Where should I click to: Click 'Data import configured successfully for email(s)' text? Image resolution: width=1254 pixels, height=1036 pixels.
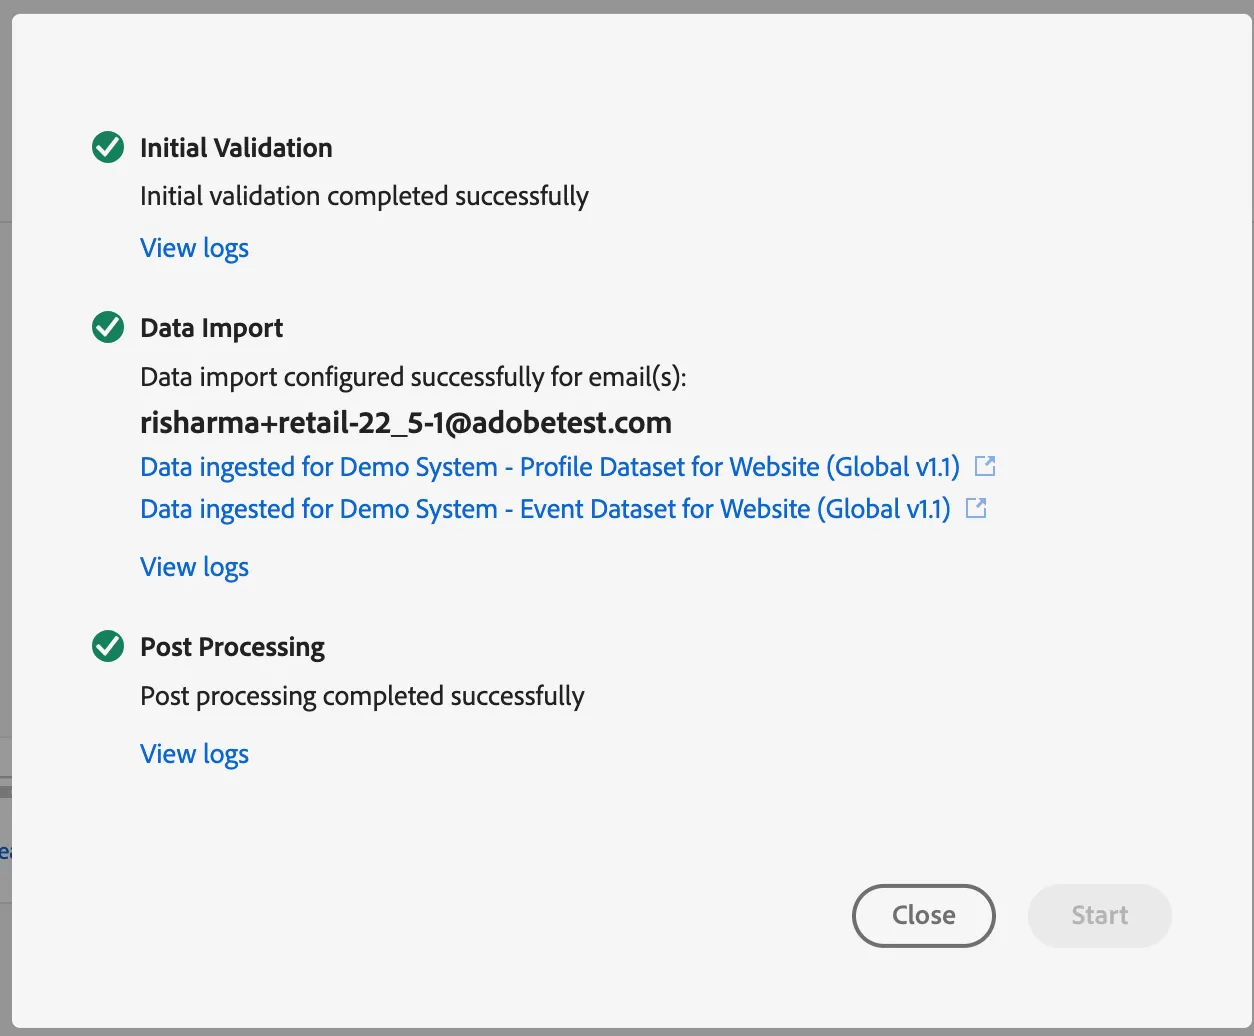coord(414,377)
